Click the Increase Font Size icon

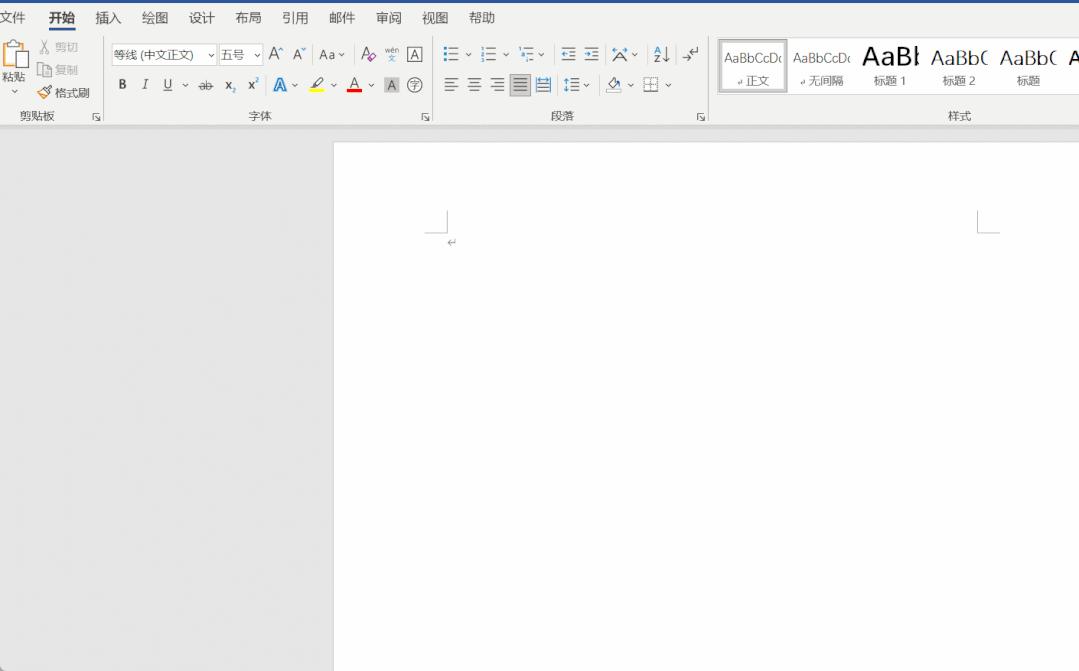[x=276, y=55]
